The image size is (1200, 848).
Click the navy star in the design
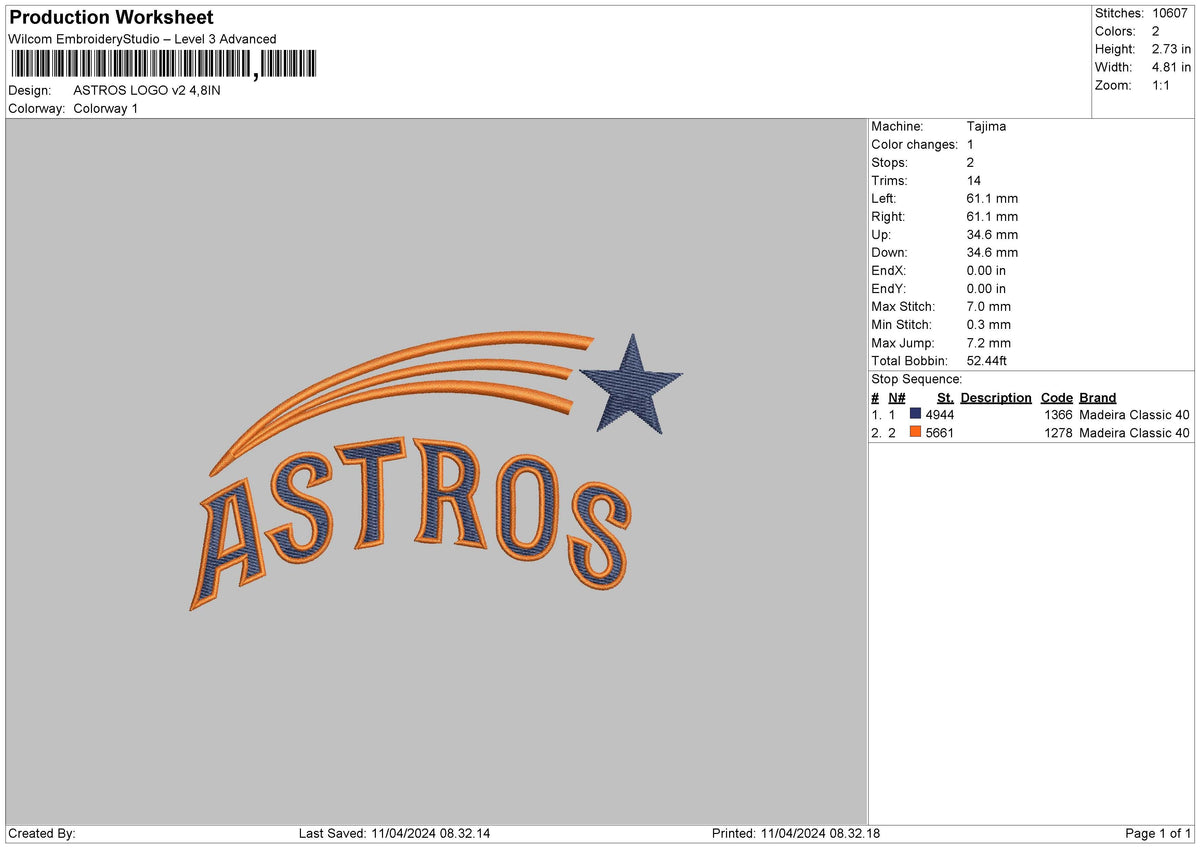(x=631, y=384)
